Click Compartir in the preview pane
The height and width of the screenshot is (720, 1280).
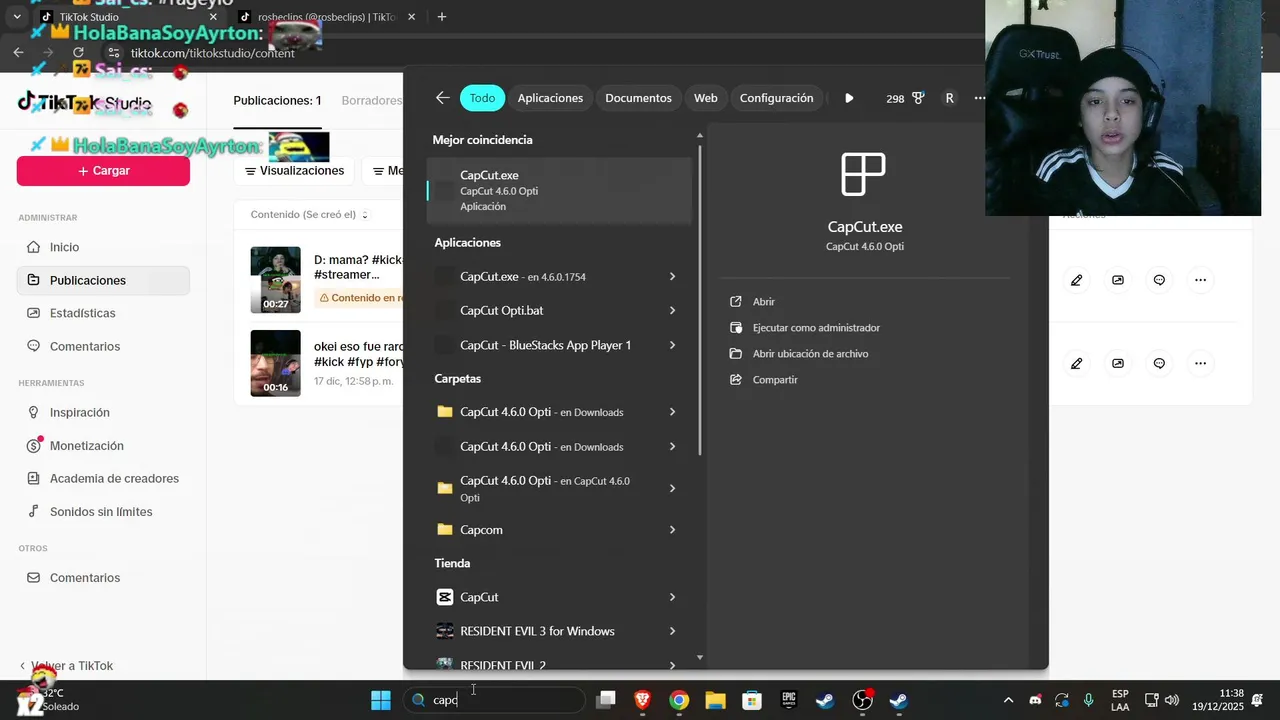pyautogui.click(x=775, y=379)
